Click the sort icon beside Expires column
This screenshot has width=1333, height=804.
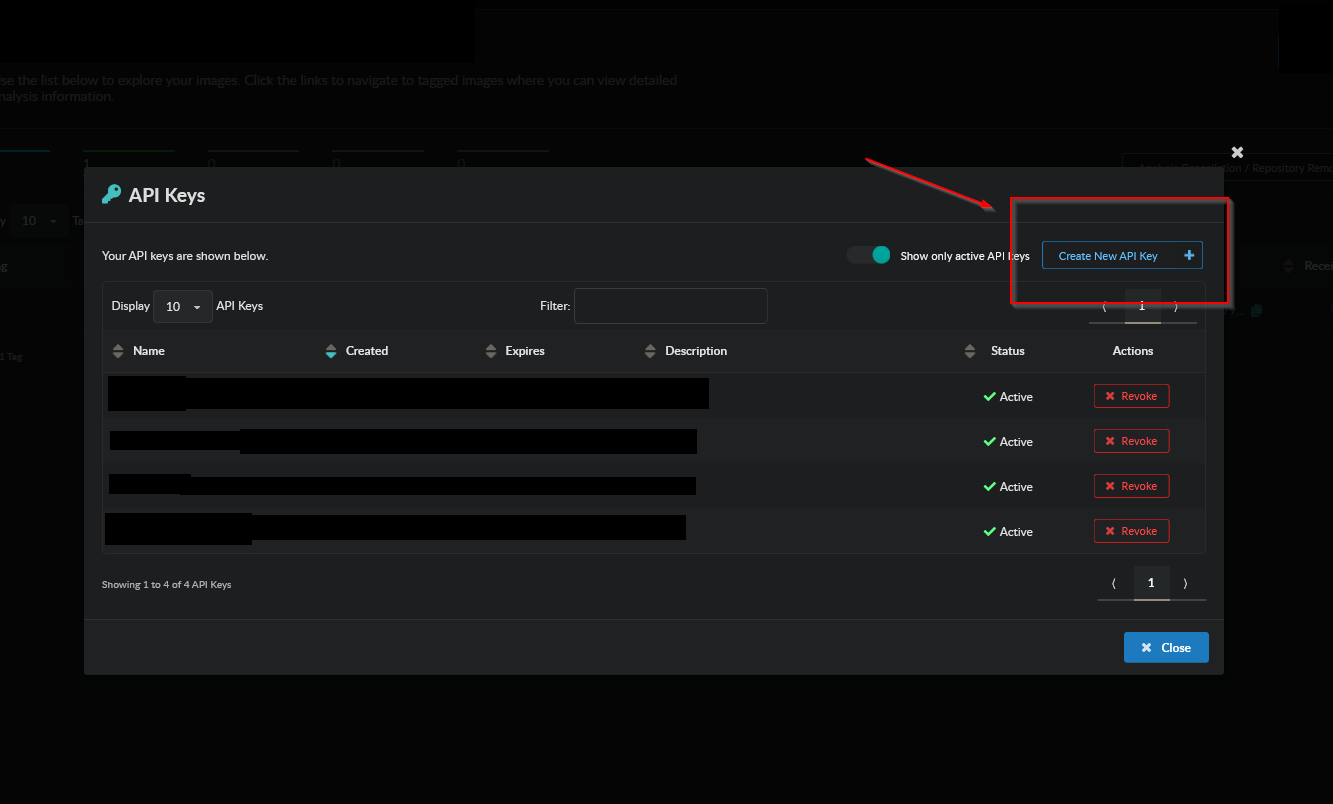[491, 351]
